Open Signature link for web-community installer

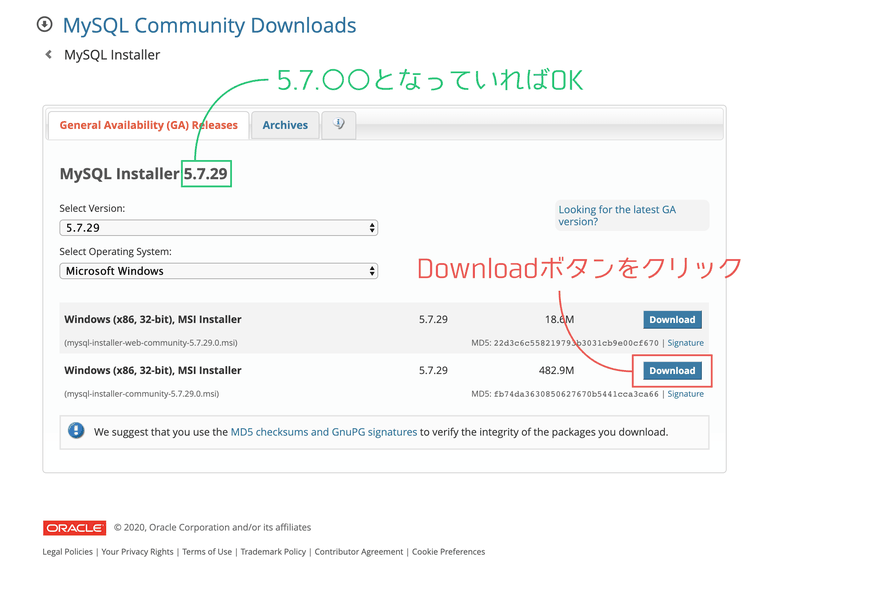685,343
